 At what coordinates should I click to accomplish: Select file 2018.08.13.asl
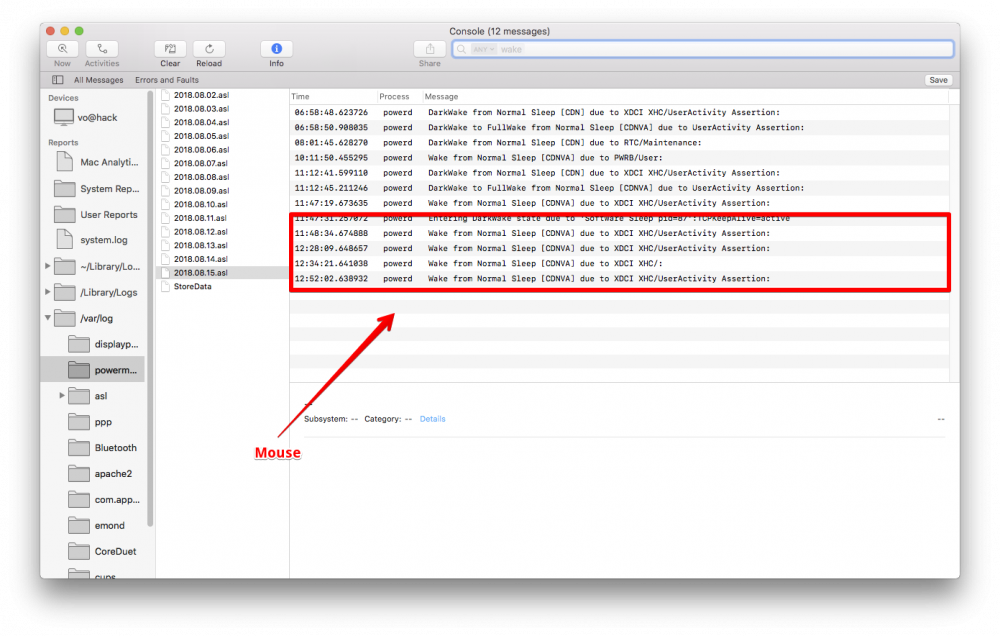(201, 245)
